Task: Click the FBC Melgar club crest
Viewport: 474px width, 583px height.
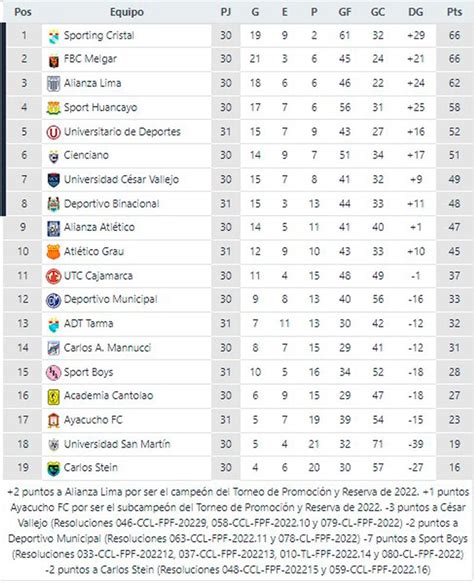Action: tap(54, 60)
